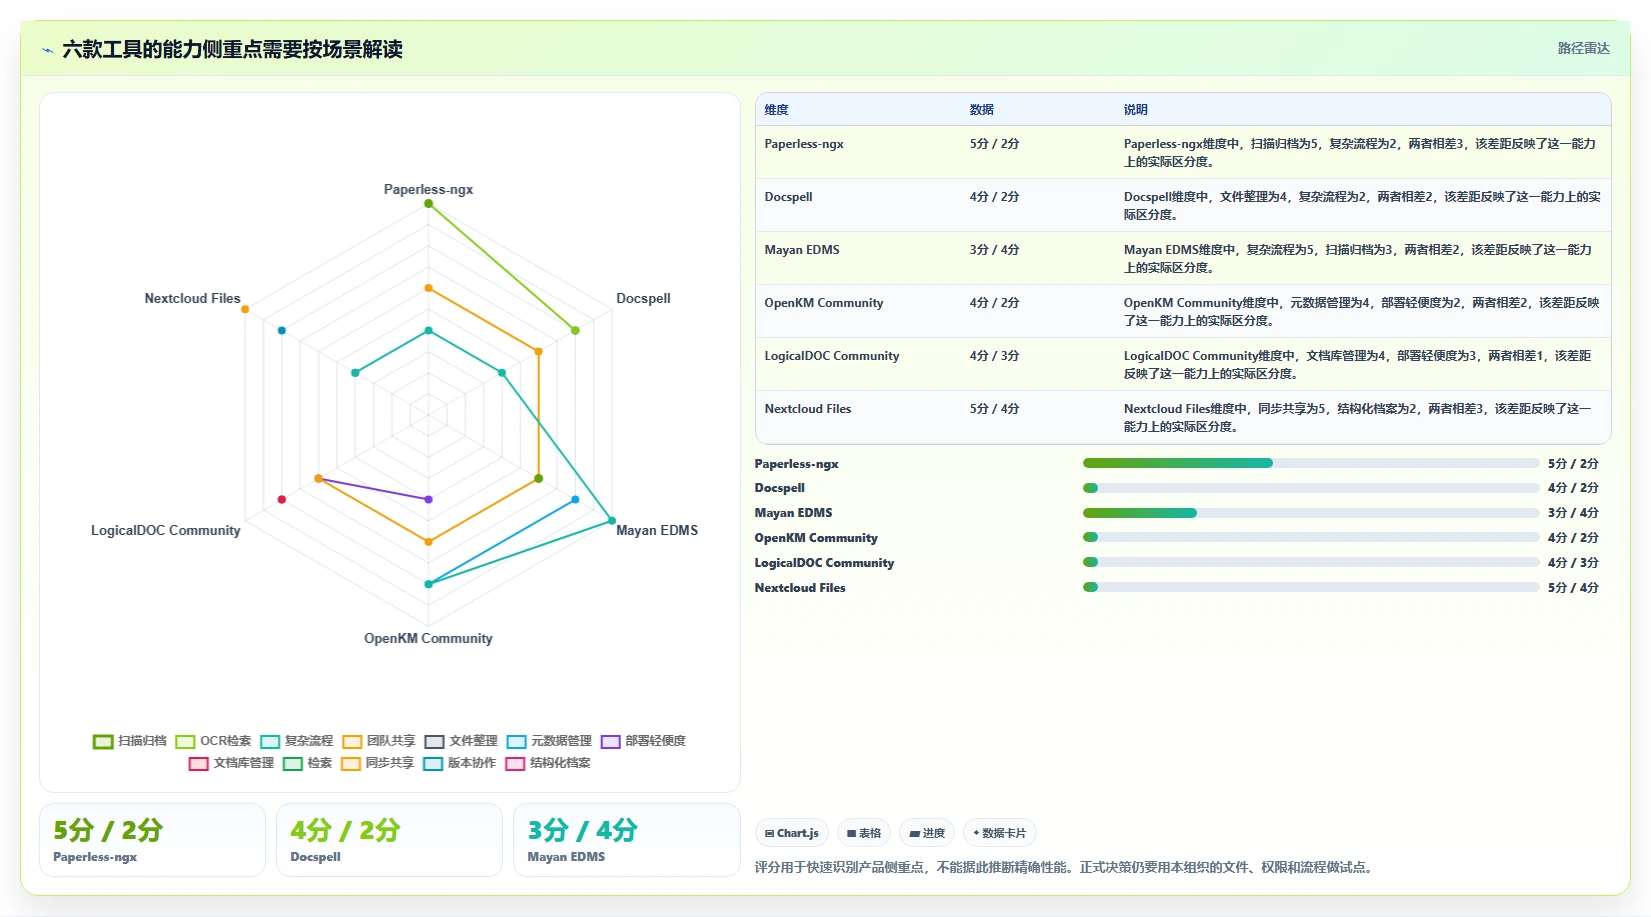Select LogicalDOC Community in the table's first column
The image size is (1651, 917).
point(832,356)
